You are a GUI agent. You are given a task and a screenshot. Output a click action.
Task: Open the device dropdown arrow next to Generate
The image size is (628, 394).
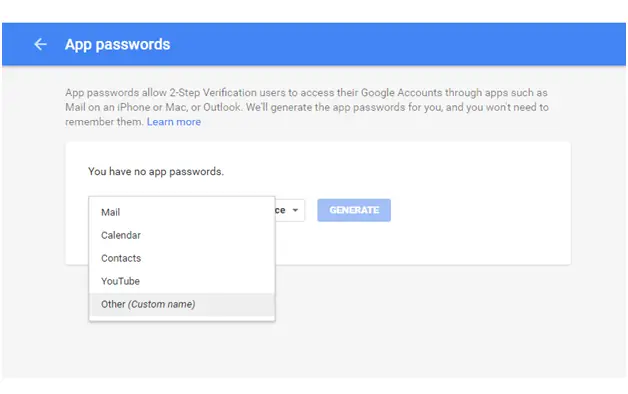point(295,210)
